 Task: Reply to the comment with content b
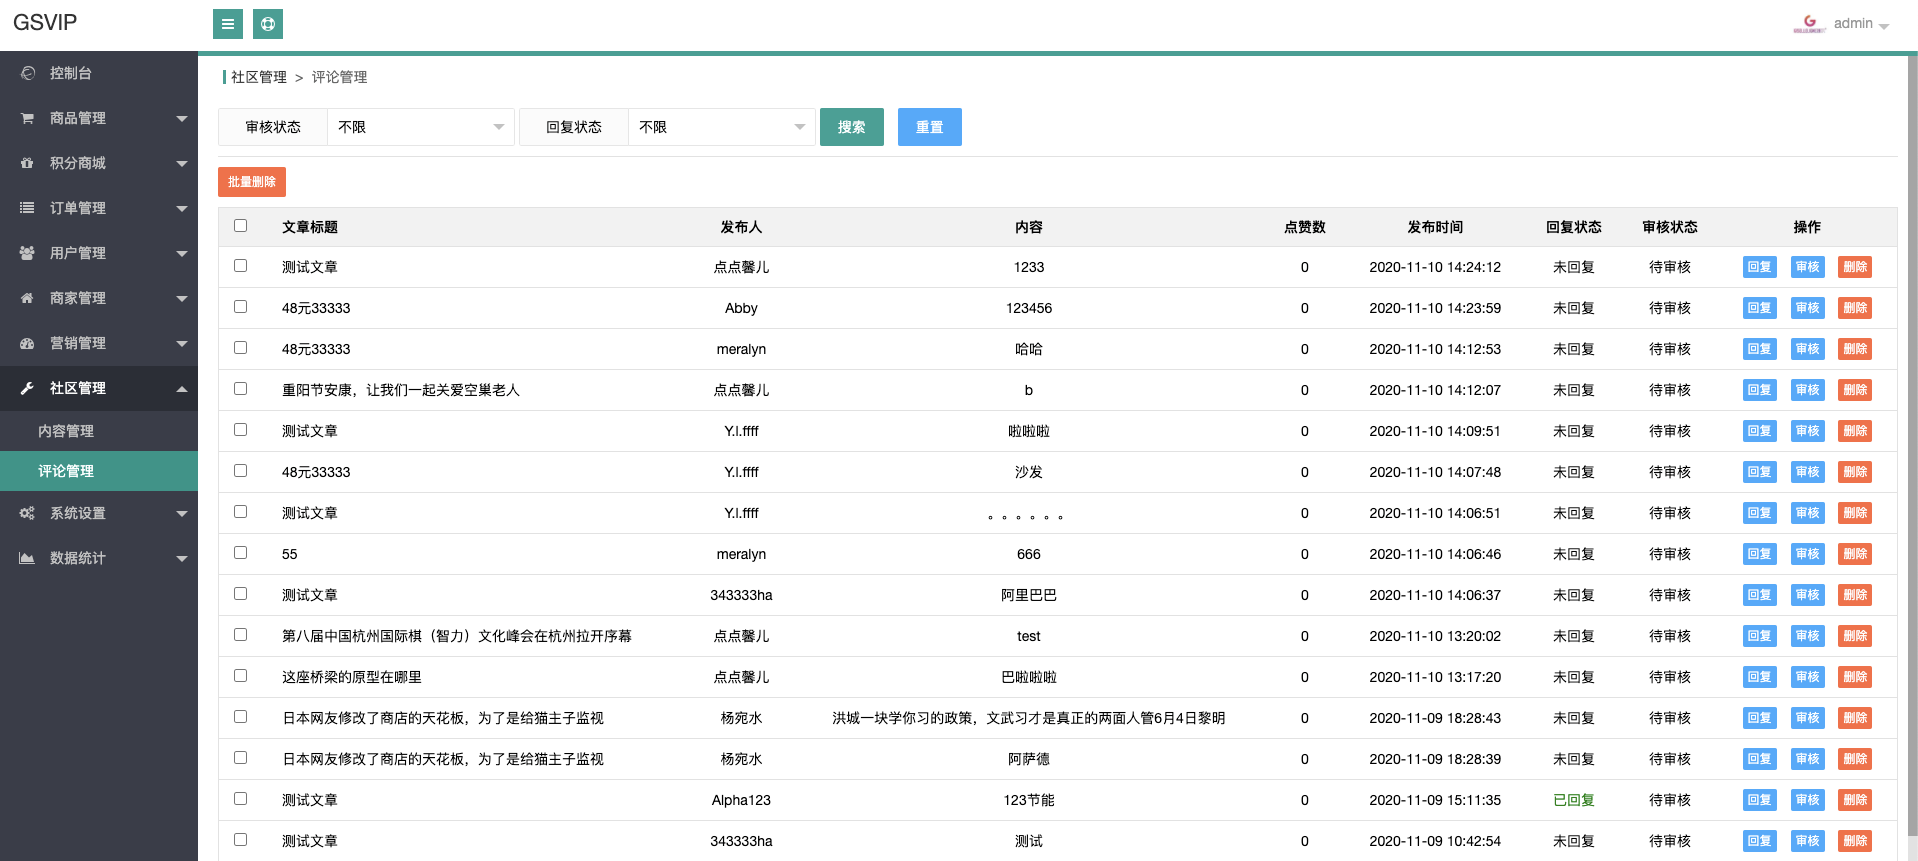point(1759,390)
